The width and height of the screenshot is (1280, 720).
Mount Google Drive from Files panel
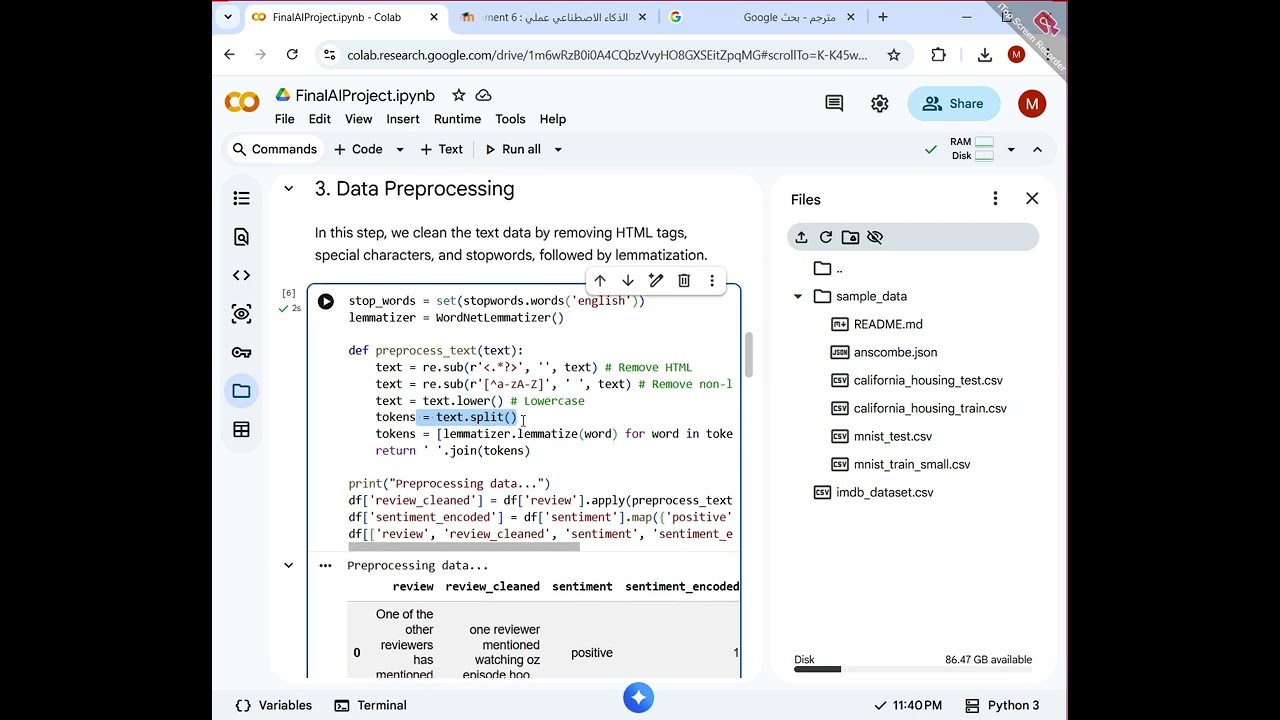pos(850,237)
